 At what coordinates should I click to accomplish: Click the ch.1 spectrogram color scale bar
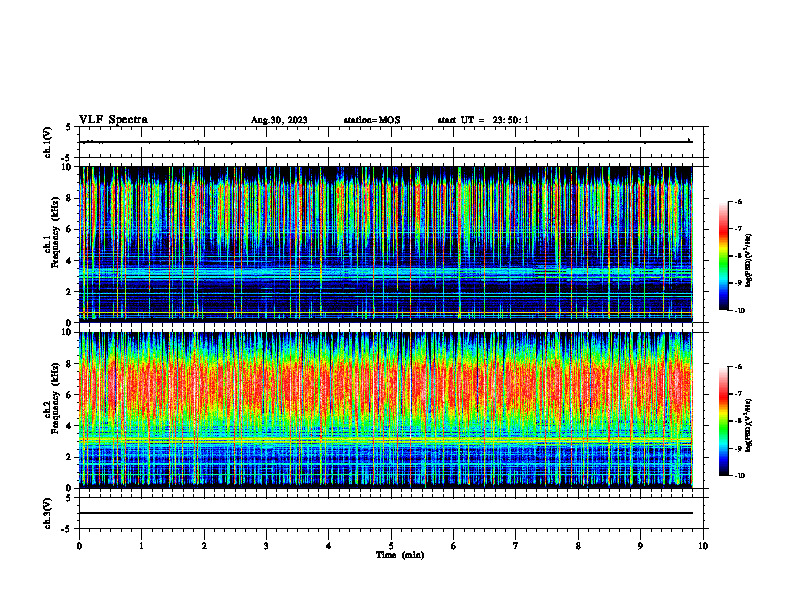[724, 256]
